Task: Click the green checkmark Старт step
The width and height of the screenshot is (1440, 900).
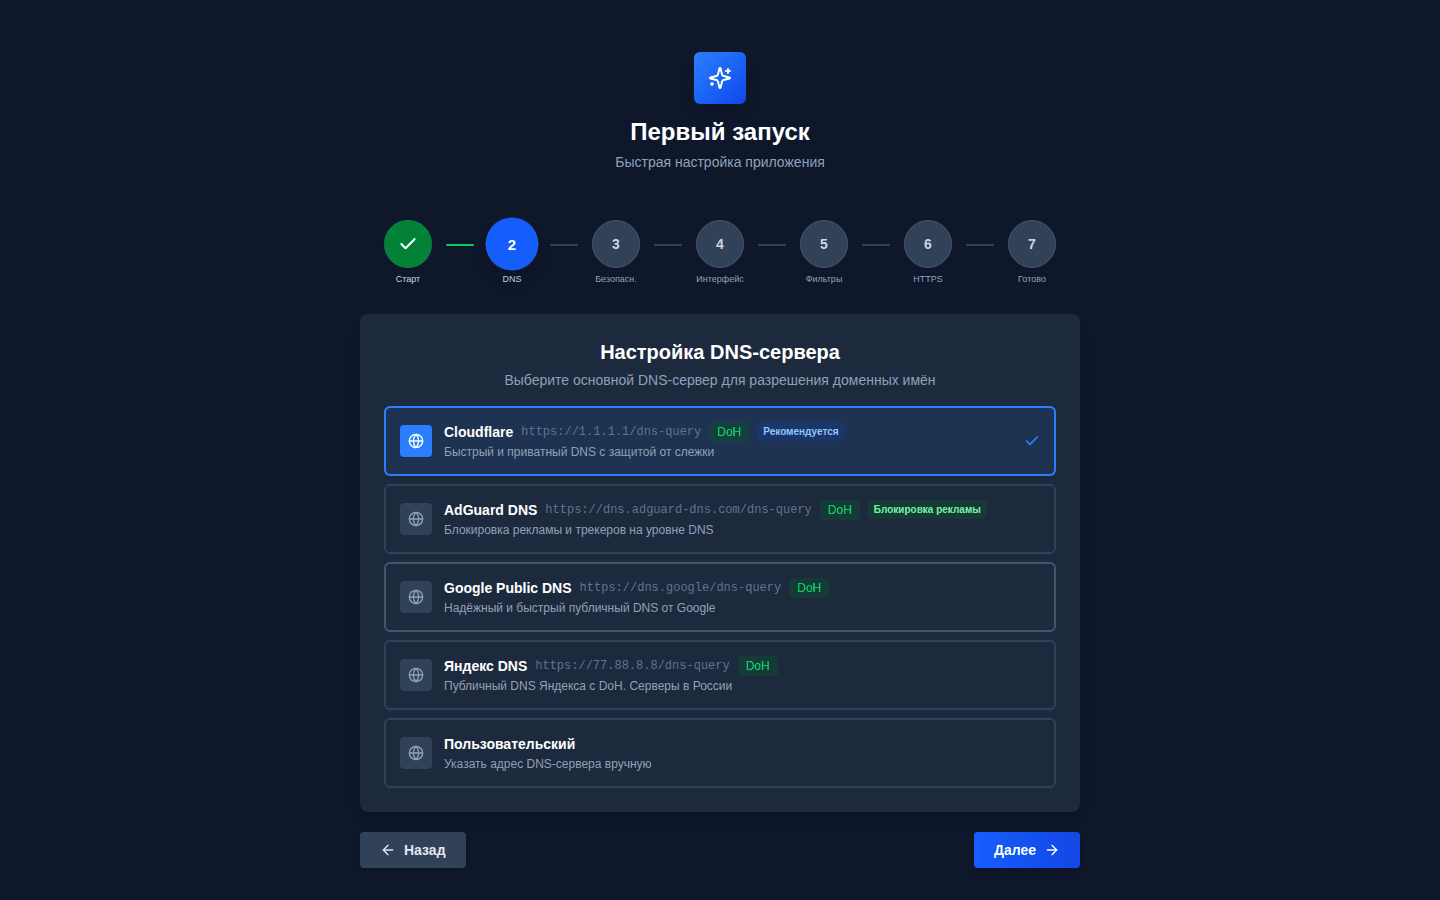Action: 408,244
